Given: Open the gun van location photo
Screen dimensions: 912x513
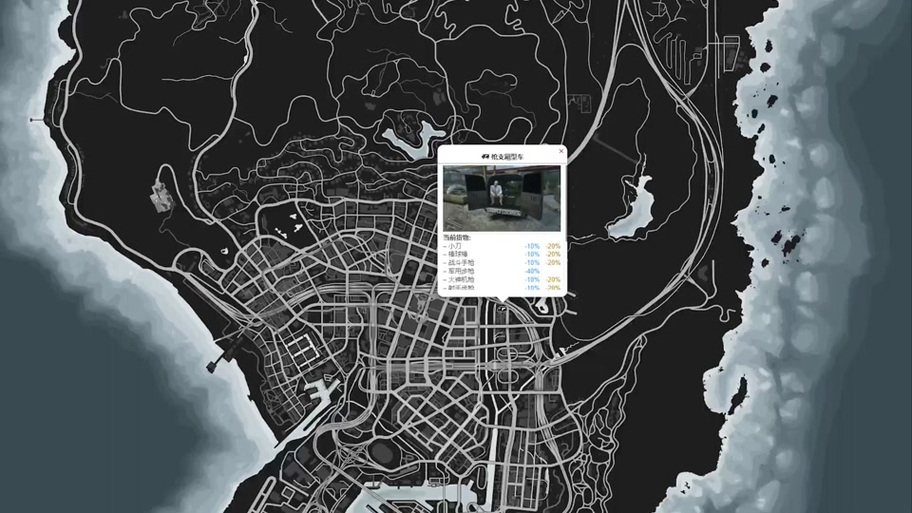Looking at the screenshot, I should coord(502,198).
